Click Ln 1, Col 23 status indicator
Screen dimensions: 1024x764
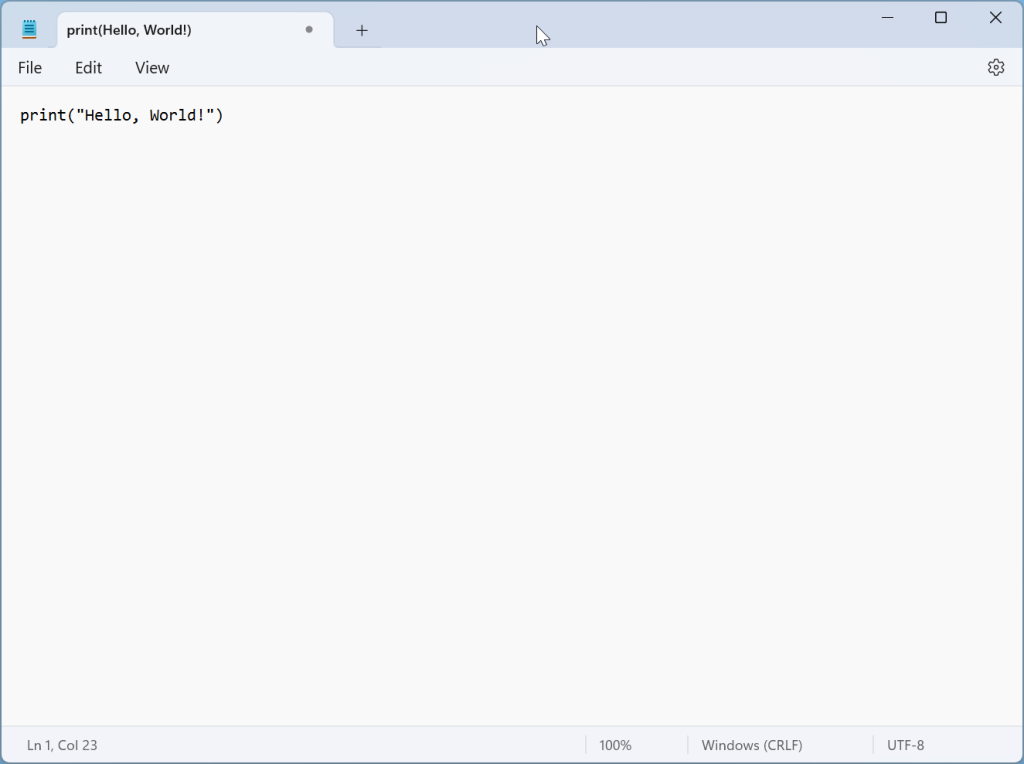click(62, 745)
